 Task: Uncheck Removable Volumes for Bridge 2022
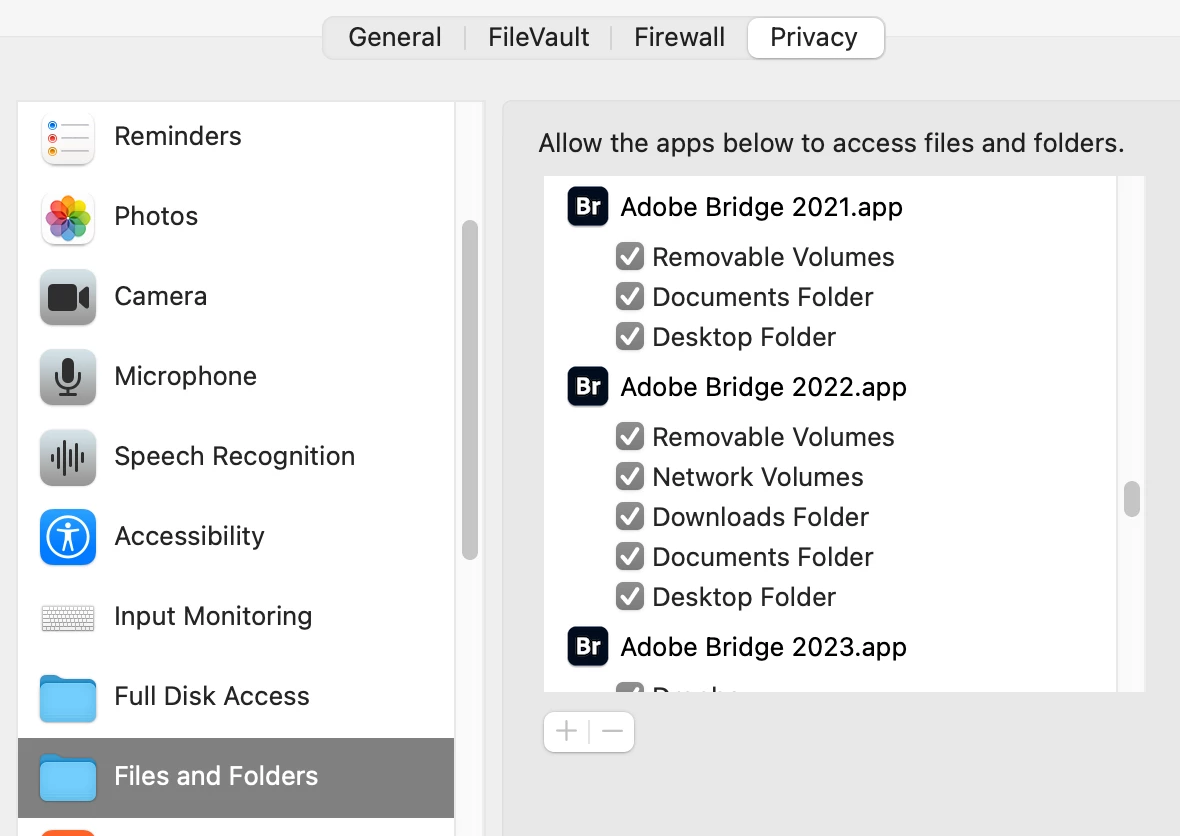(x=630, y=436)
